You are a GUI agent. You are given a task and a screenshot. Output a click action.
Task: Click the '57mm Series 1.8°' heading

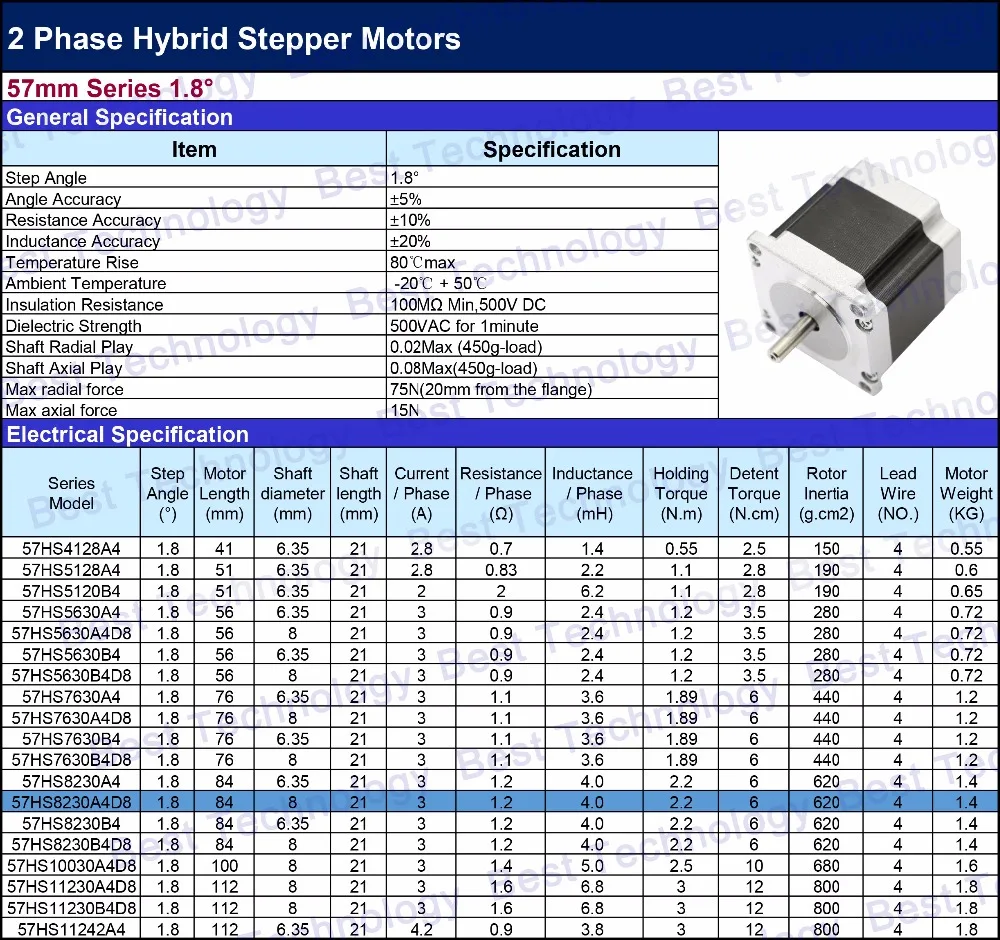point(110,88)
